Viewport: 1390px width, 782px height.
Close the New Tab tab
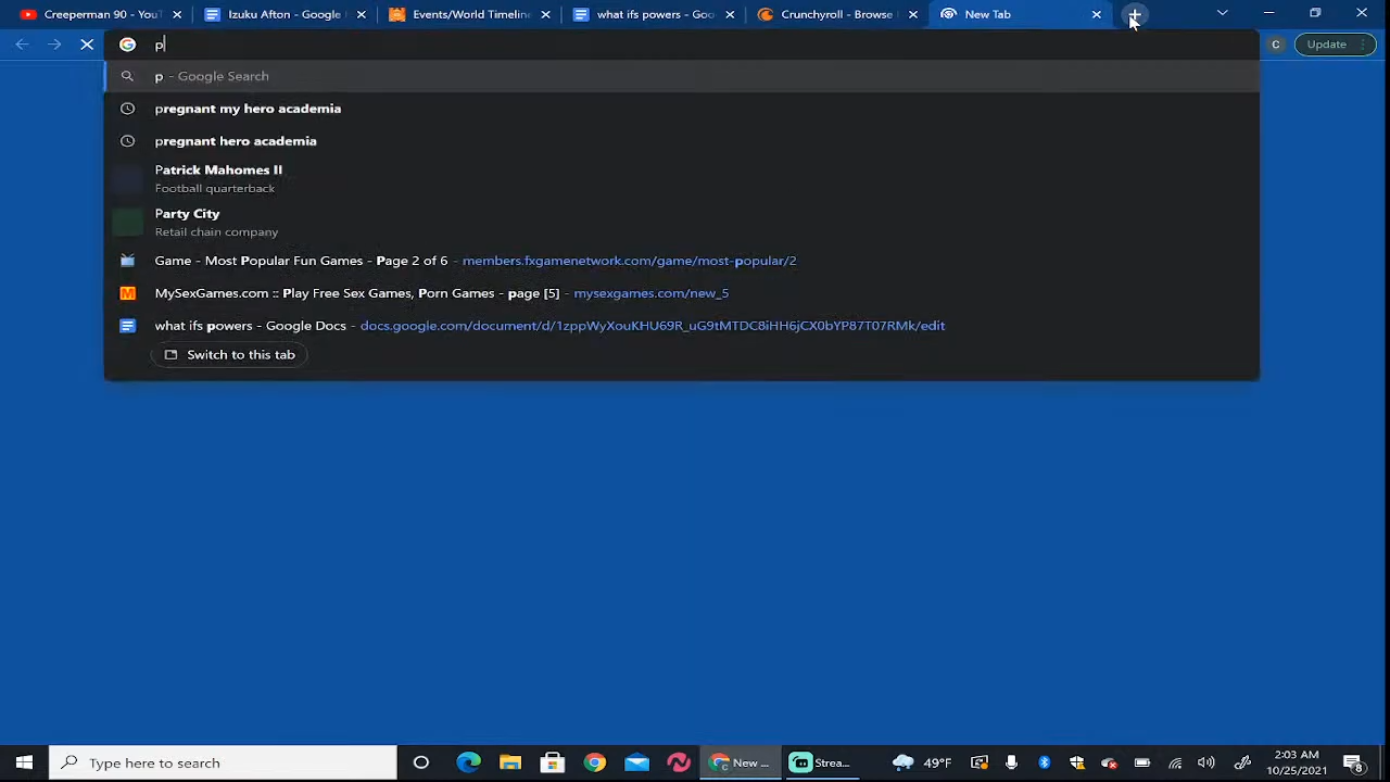pos(1097,15)
